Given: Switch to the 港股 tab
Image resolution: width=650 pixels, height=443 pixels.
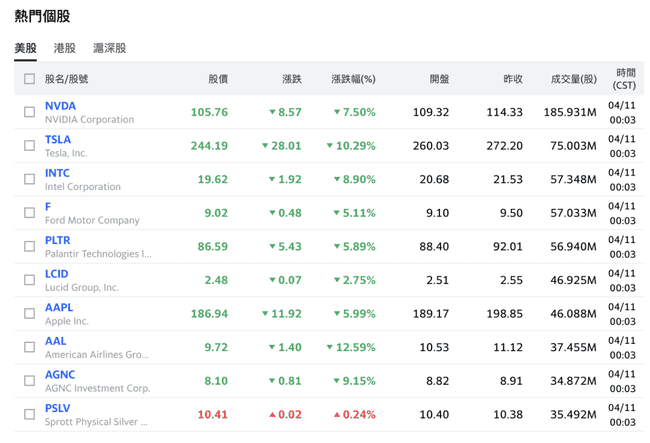Looking at the screenshot, I should [x=64, y=48].
